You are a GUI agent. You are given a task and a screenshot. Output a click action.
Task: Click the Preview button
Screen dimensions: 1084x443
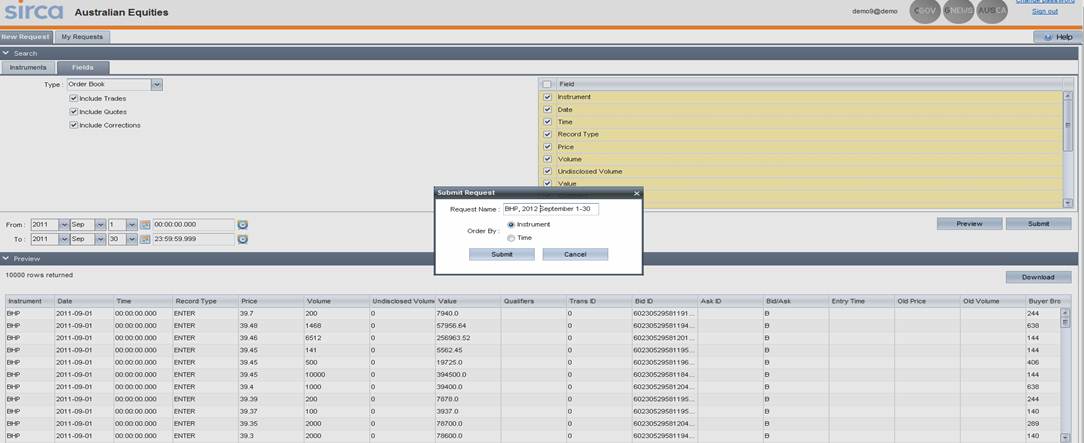tap(969, 224)
